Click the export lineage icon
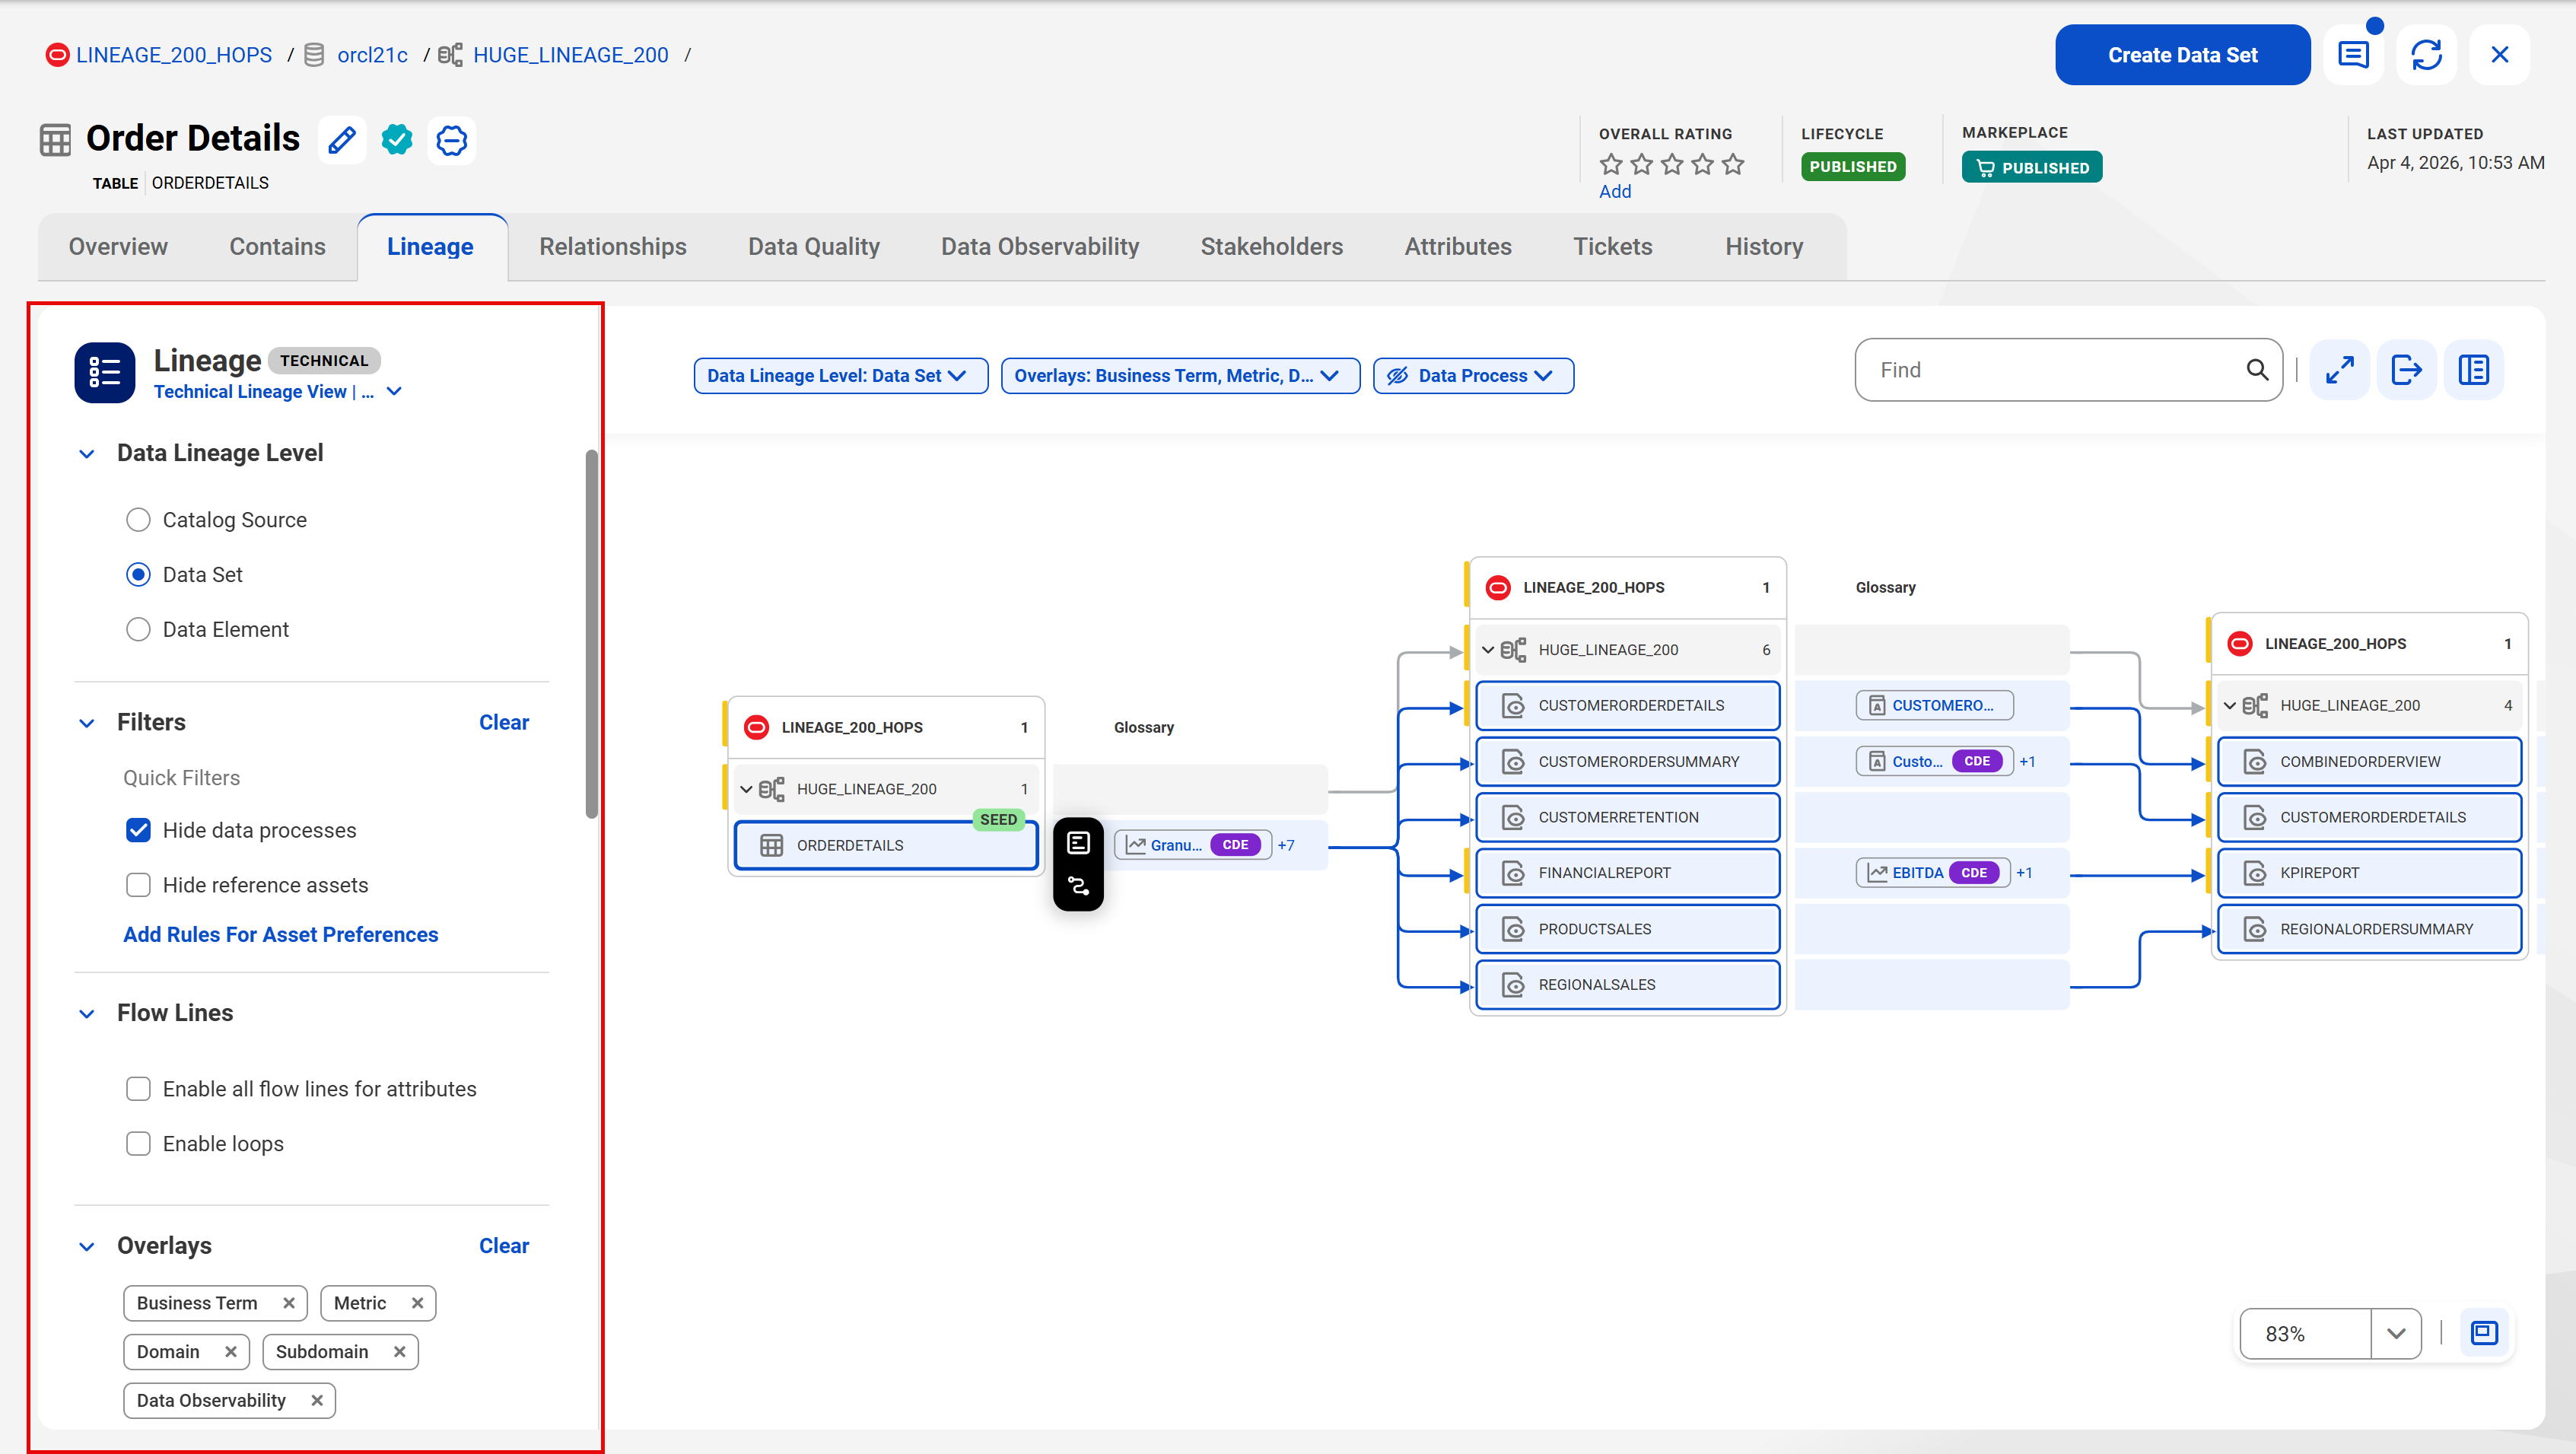The image size is (2576, 1454). pyautogui.click(x=2407, y=370)
